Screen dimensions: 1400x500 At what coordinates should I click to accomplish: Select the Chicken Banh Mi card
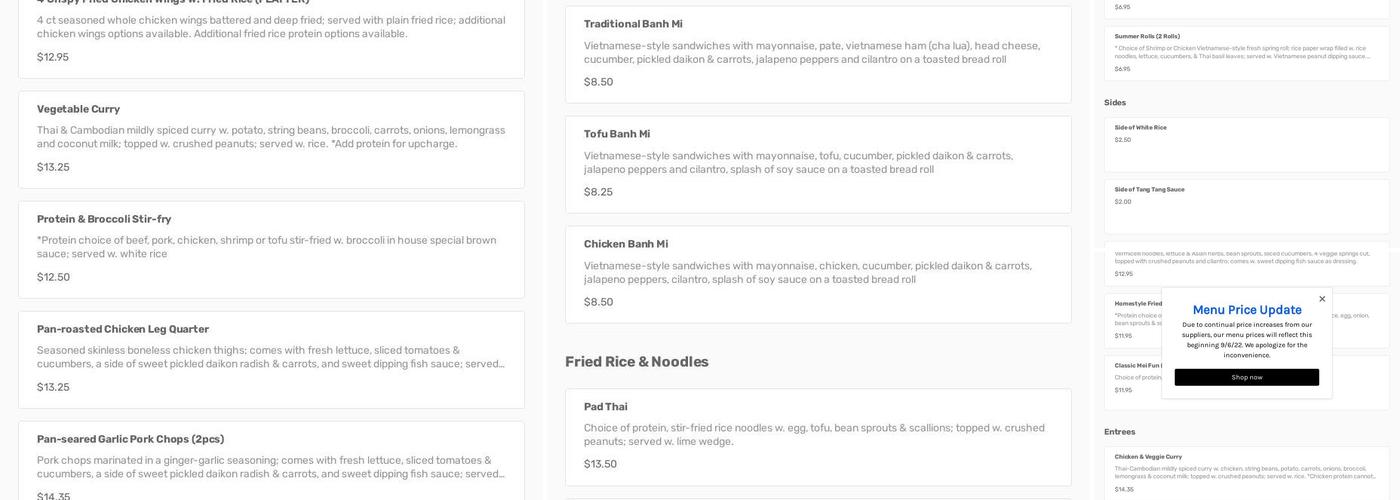(x=817, y=273)
